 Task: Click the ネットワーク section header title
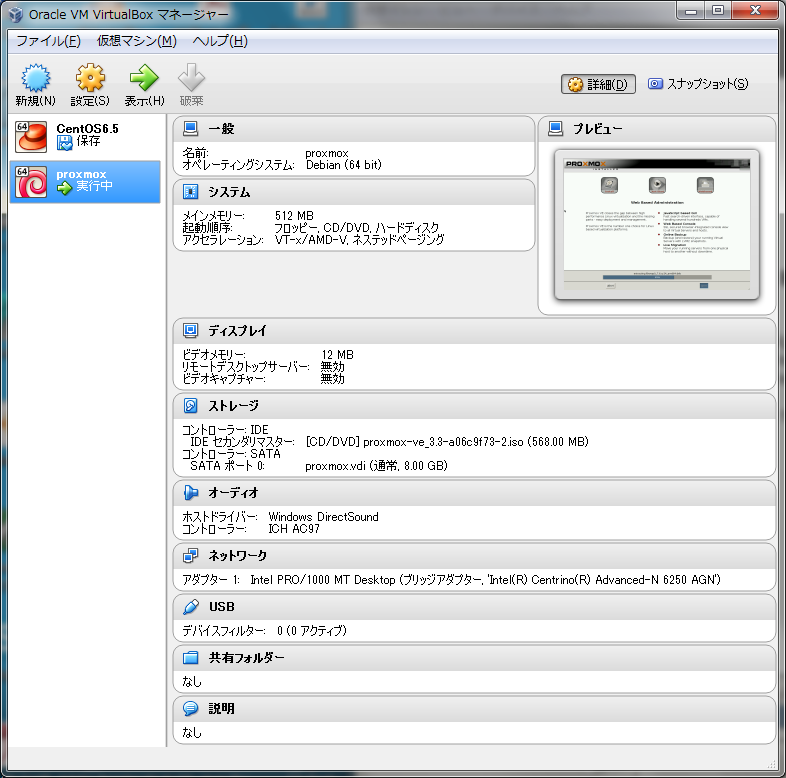point(237,555)
